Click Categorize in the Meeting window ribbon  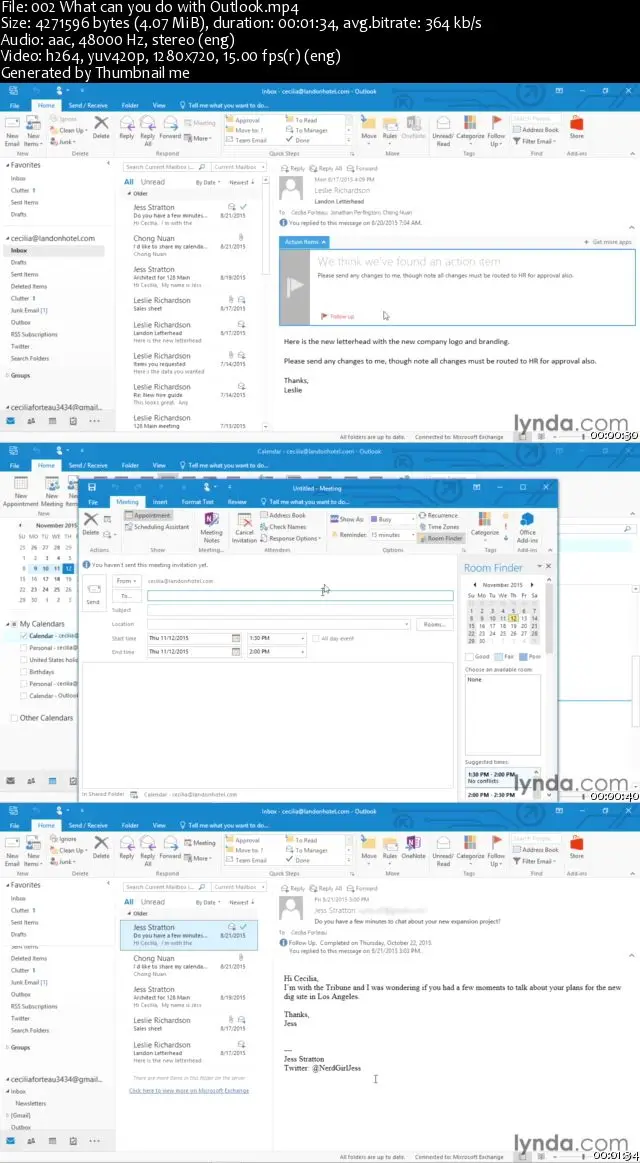[x=485, y=524]
